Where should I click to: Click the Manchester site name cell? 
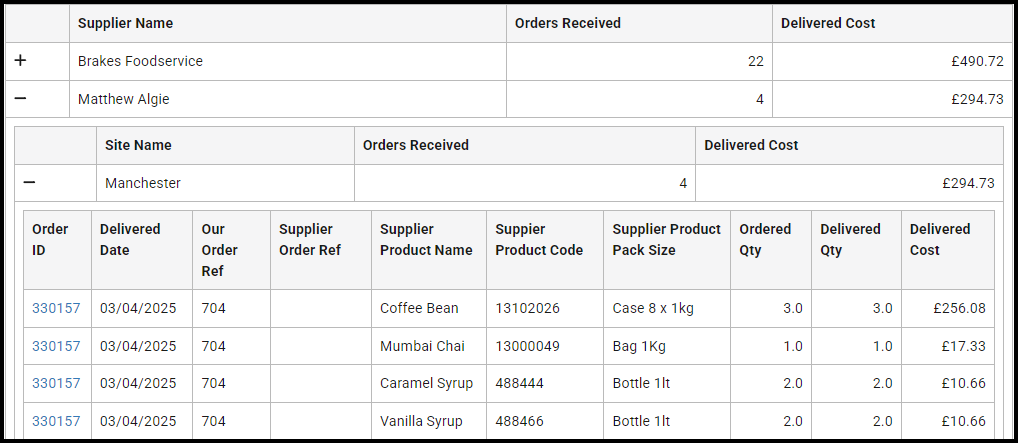[143, 183]
